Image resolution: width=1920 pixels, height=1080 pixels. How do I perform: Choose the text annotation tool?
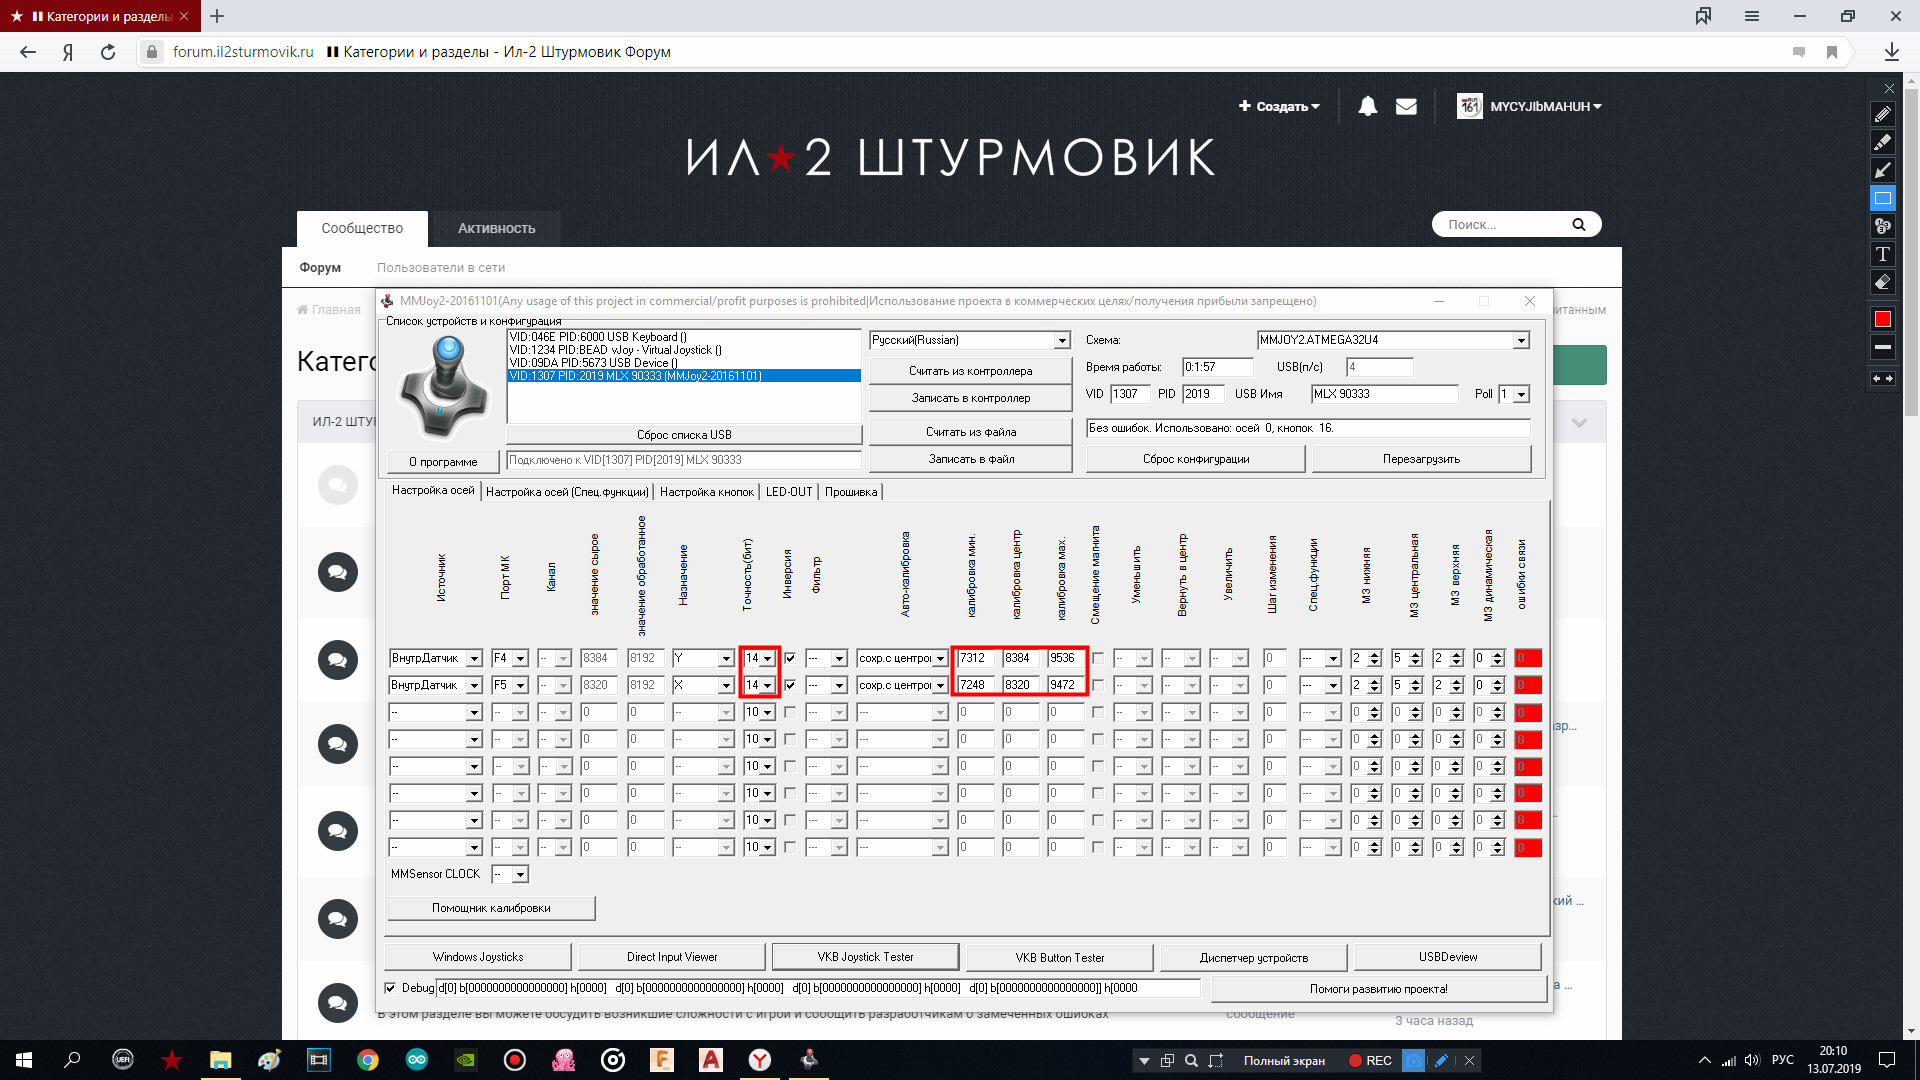point(1882,254)
